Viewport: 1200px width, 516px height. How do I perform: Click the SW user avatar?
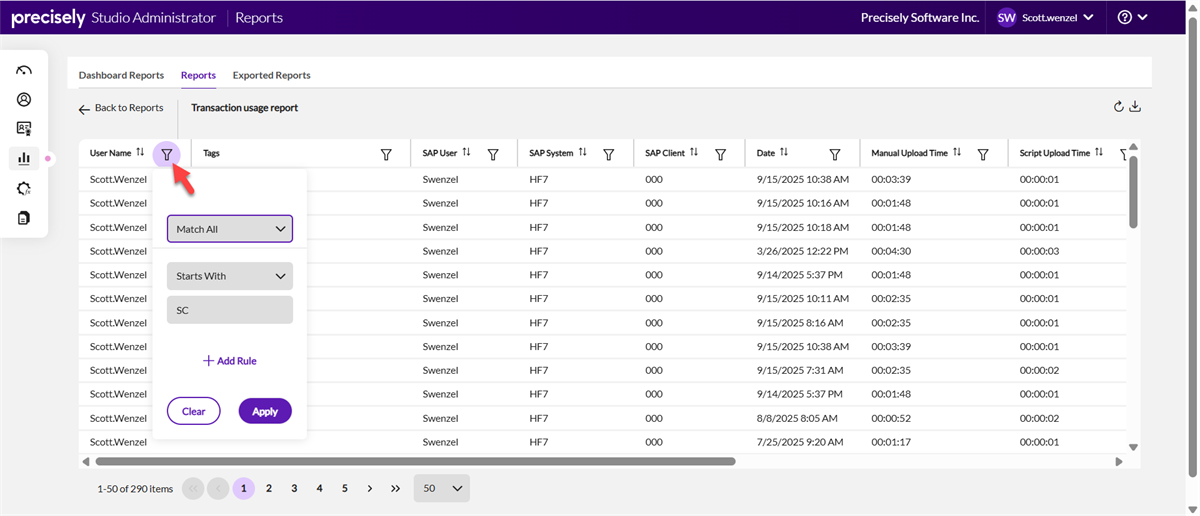click(x=1006, y=17)
